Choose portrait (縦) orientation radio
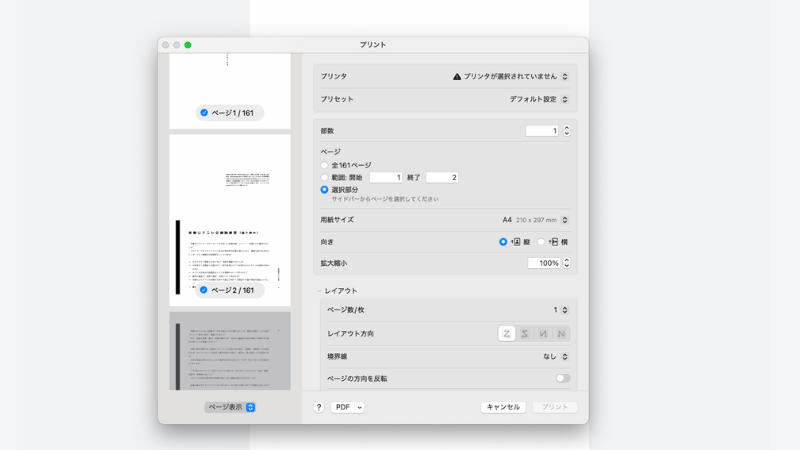 coord(503,242)
